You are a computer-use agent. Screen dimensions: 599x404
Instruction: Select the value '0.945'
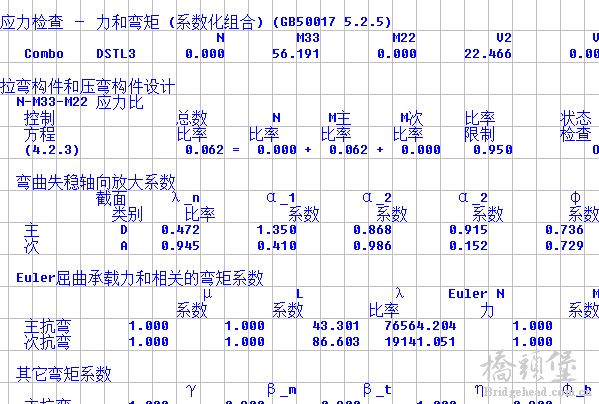(180, 246)
